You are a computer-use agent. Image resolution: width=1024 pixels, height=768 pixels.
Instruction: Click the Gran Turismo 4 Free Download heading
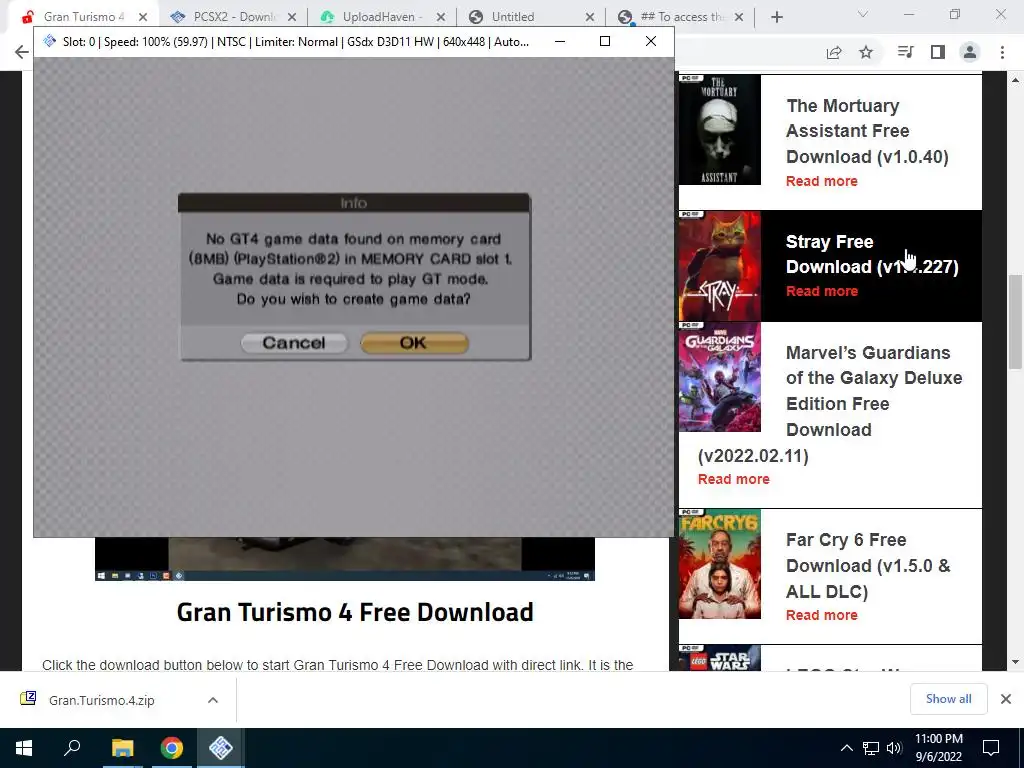click(x=355, y=613)
